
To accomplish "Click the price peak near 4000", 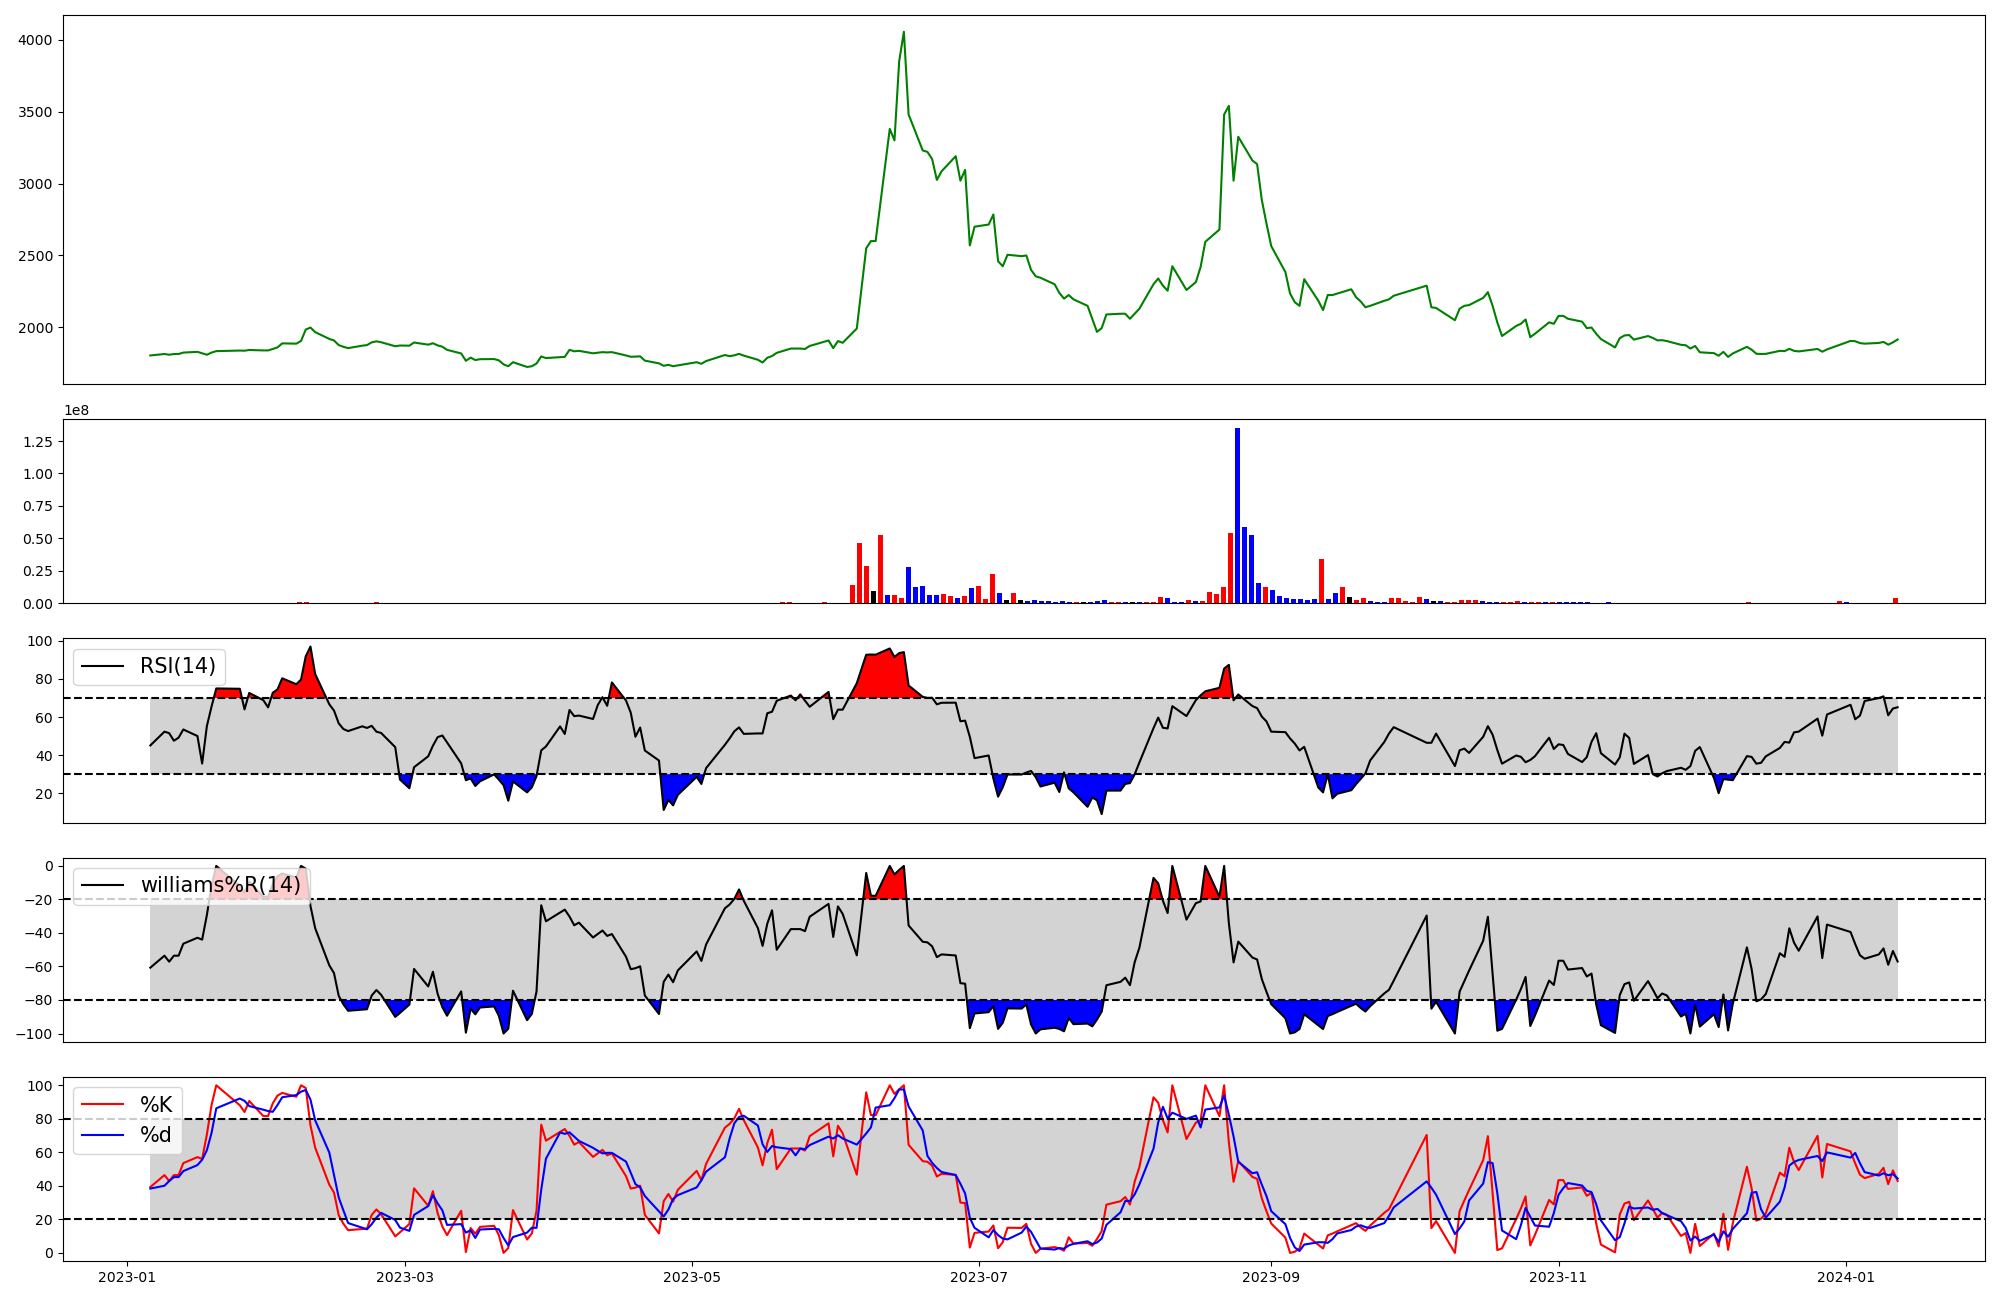I will click(x=903, y=33).
